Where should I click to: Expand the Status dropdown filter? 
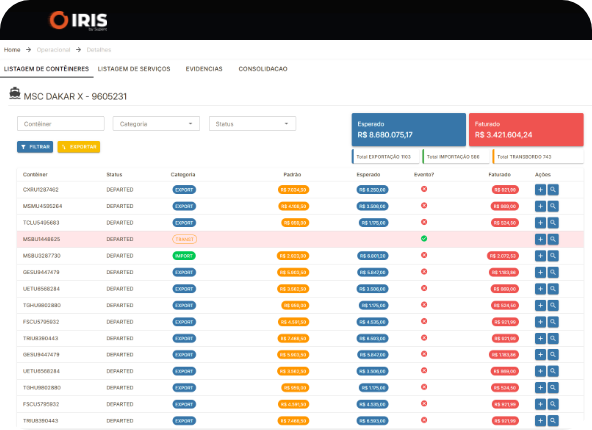(x=253, y=124)
